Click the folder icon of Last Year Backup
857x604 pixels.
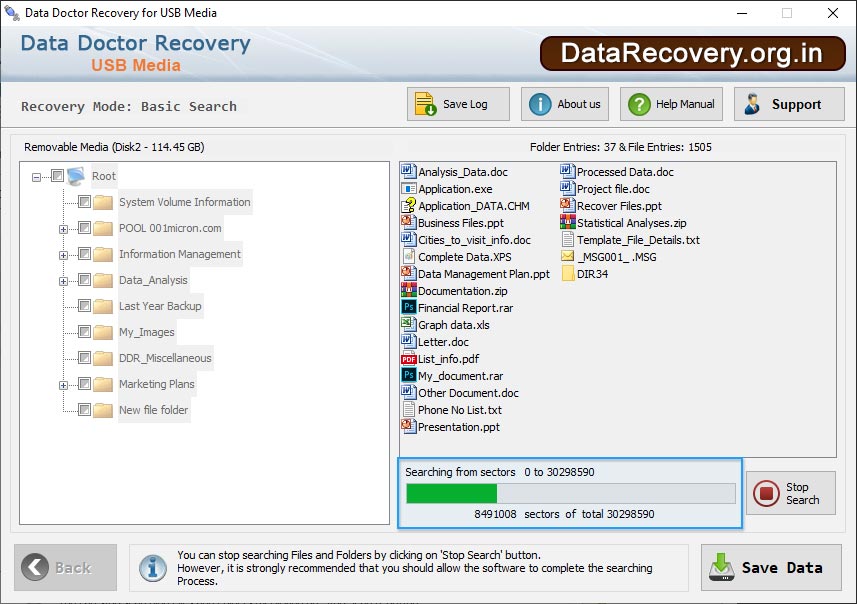coord(103,306)
